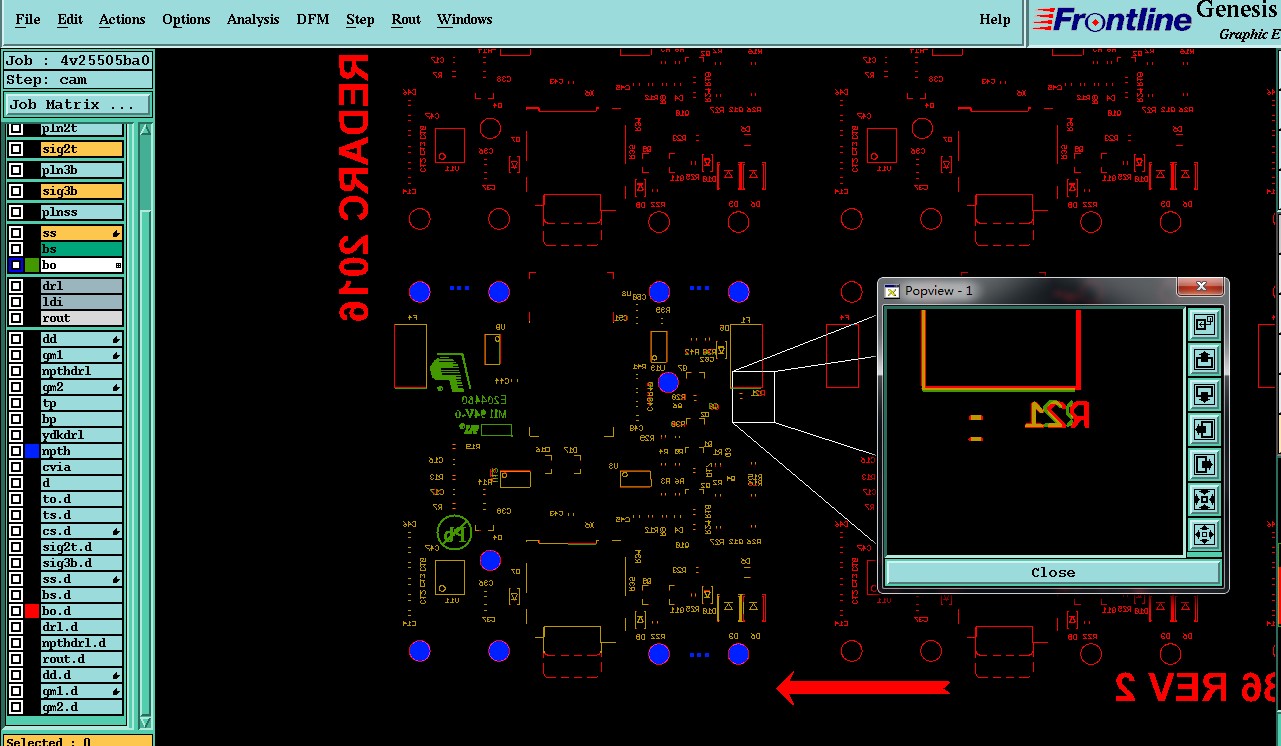
Task: Click layer list scrollbar down arrow
Action: pos(145,721)
